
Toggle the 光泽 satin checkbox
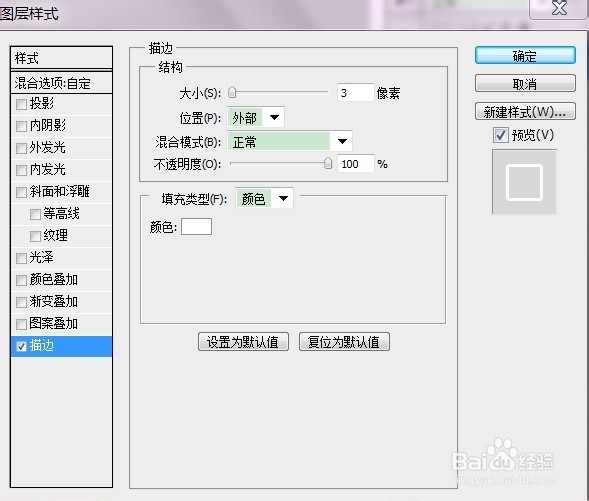pos(21,258)
